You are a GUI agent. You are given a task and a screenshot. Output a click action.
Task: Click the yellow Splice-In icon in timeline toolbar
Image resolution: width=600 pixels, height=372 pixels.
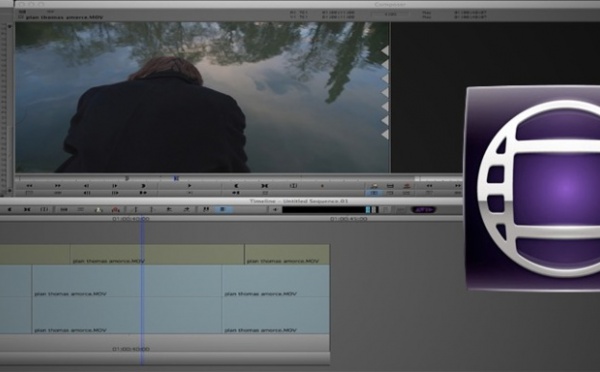(x=99, y=209)
